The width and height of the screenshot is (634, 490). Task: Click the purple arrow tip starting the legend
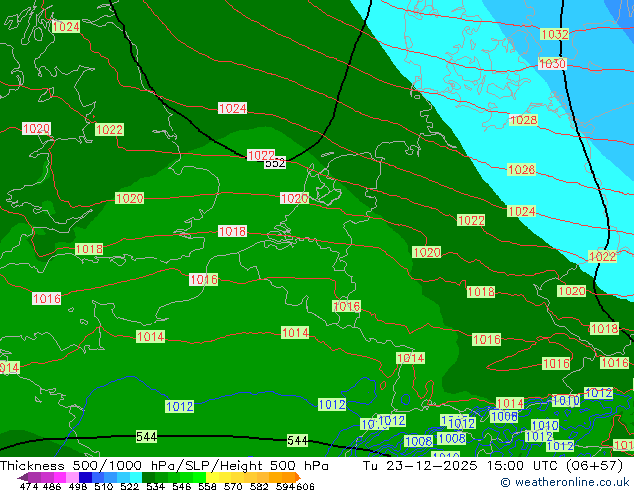click(x=23, y=477)
